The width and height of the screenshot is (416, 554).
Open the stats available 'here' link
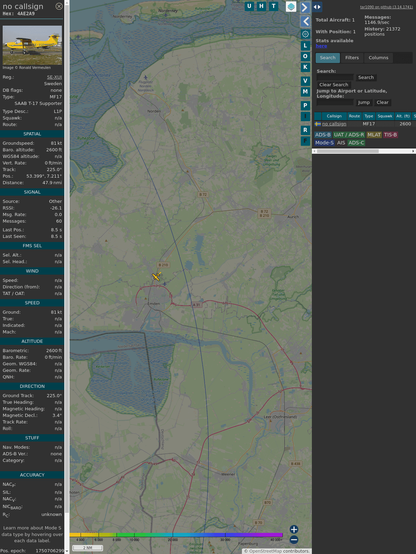(x=321, y=46)
